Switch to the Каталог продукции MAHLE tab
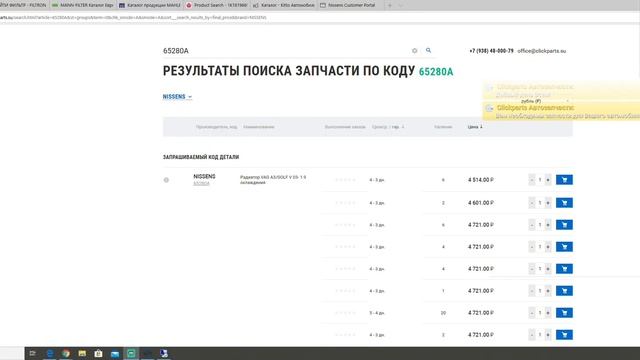The width and height of the screenshot is (640, 360). [150, 5]
